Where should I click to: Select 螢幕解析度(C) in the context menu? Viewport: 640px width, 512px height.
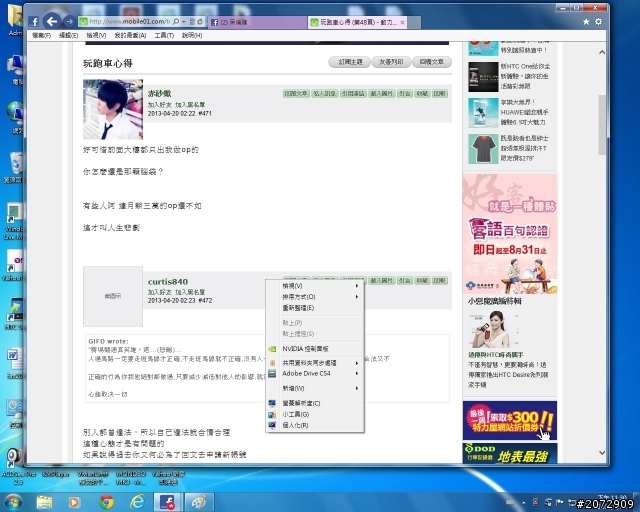click(x=314, y=403)
